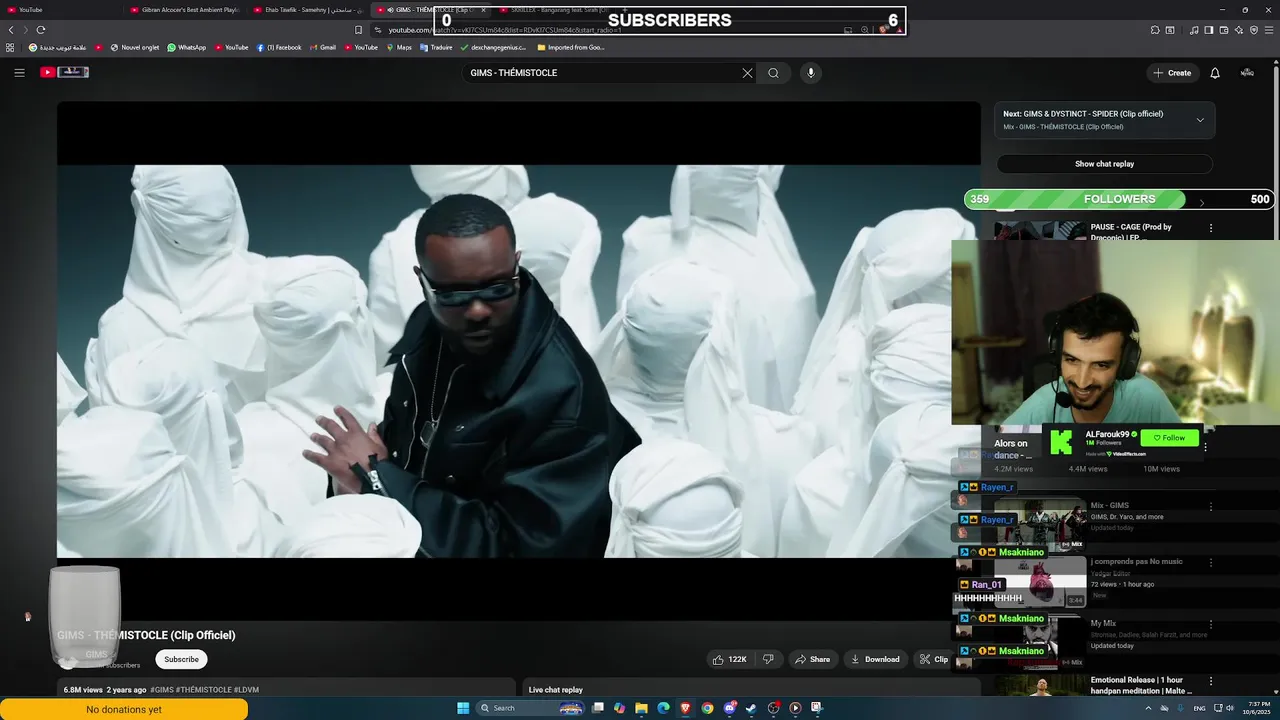
Task: Switch to Ehab Tawfik - Samehny tab
Action: click(308, 10)
